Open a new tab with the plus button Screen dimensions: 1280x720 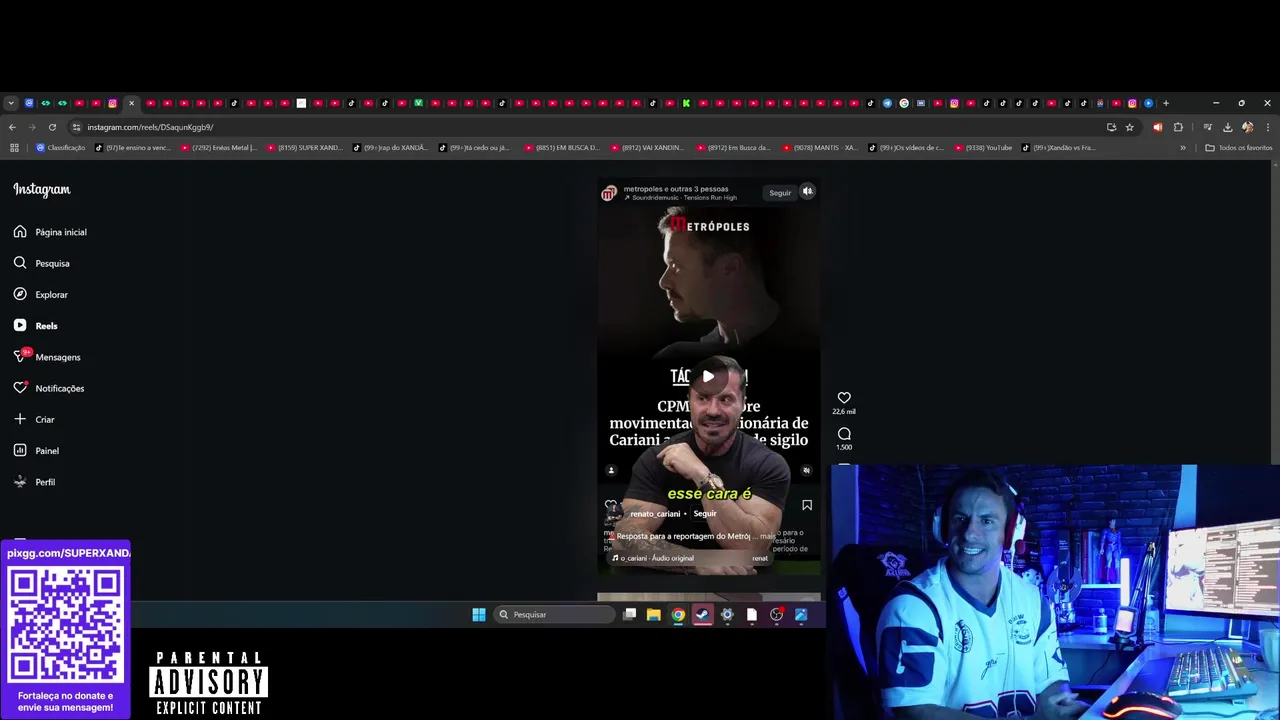(1165, 103)
